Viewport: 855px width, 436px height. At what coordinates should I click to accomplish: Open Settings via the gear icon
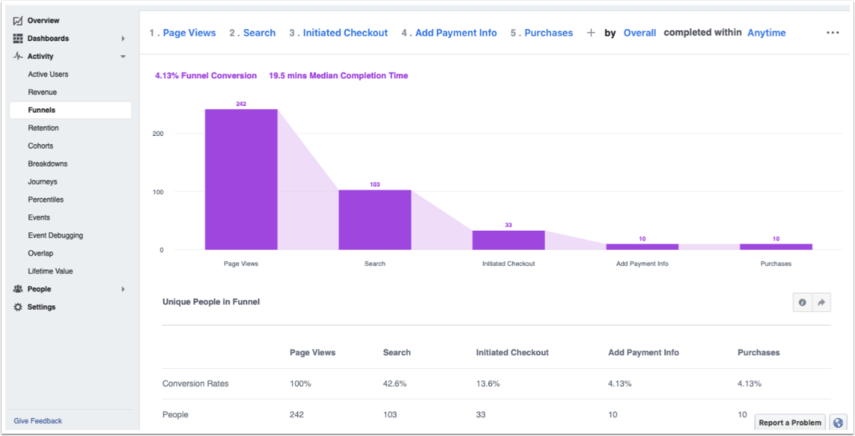18,307
